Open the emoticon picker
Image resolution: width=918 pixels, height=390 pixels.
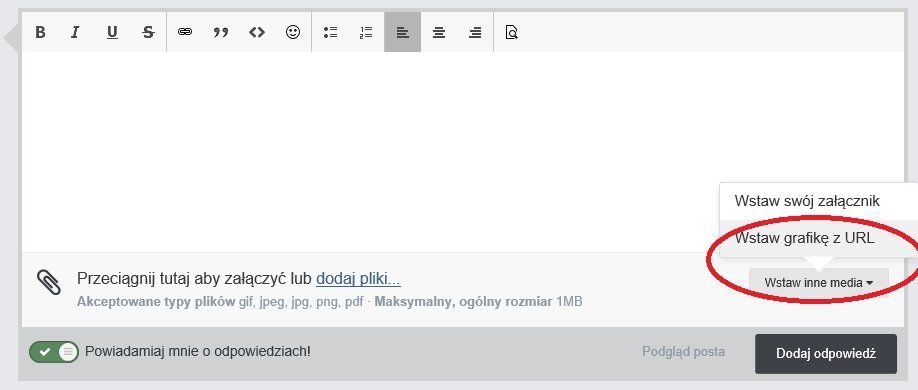(293, 32)
